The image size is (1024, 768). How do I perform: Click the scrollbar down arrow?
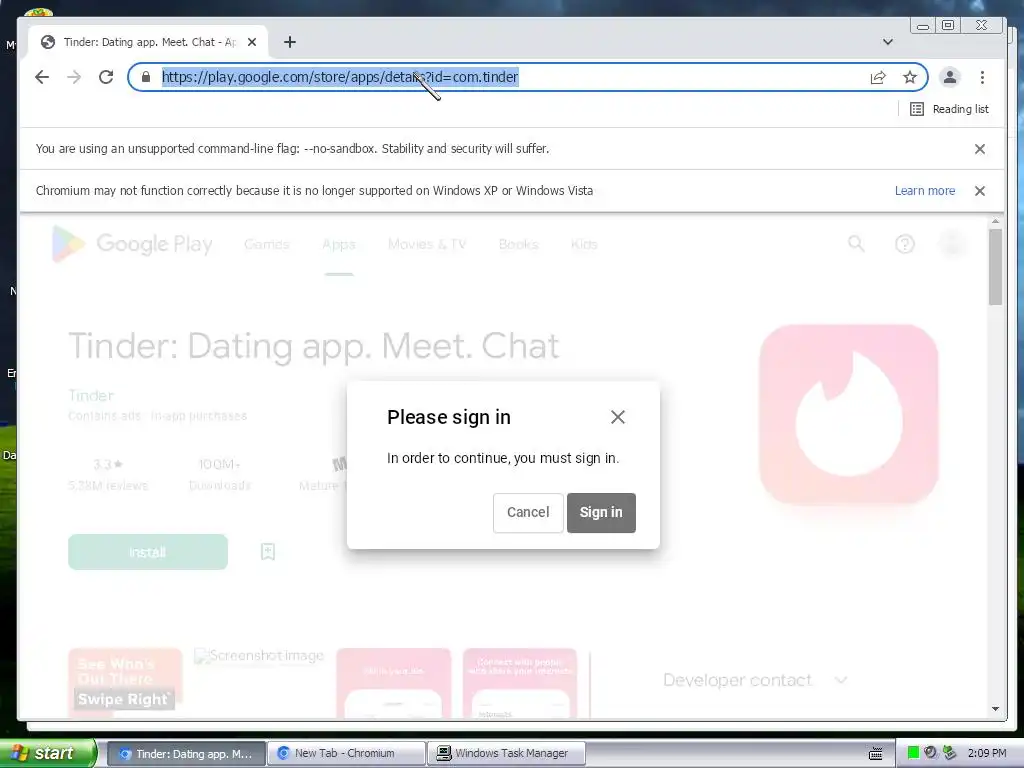995,709
